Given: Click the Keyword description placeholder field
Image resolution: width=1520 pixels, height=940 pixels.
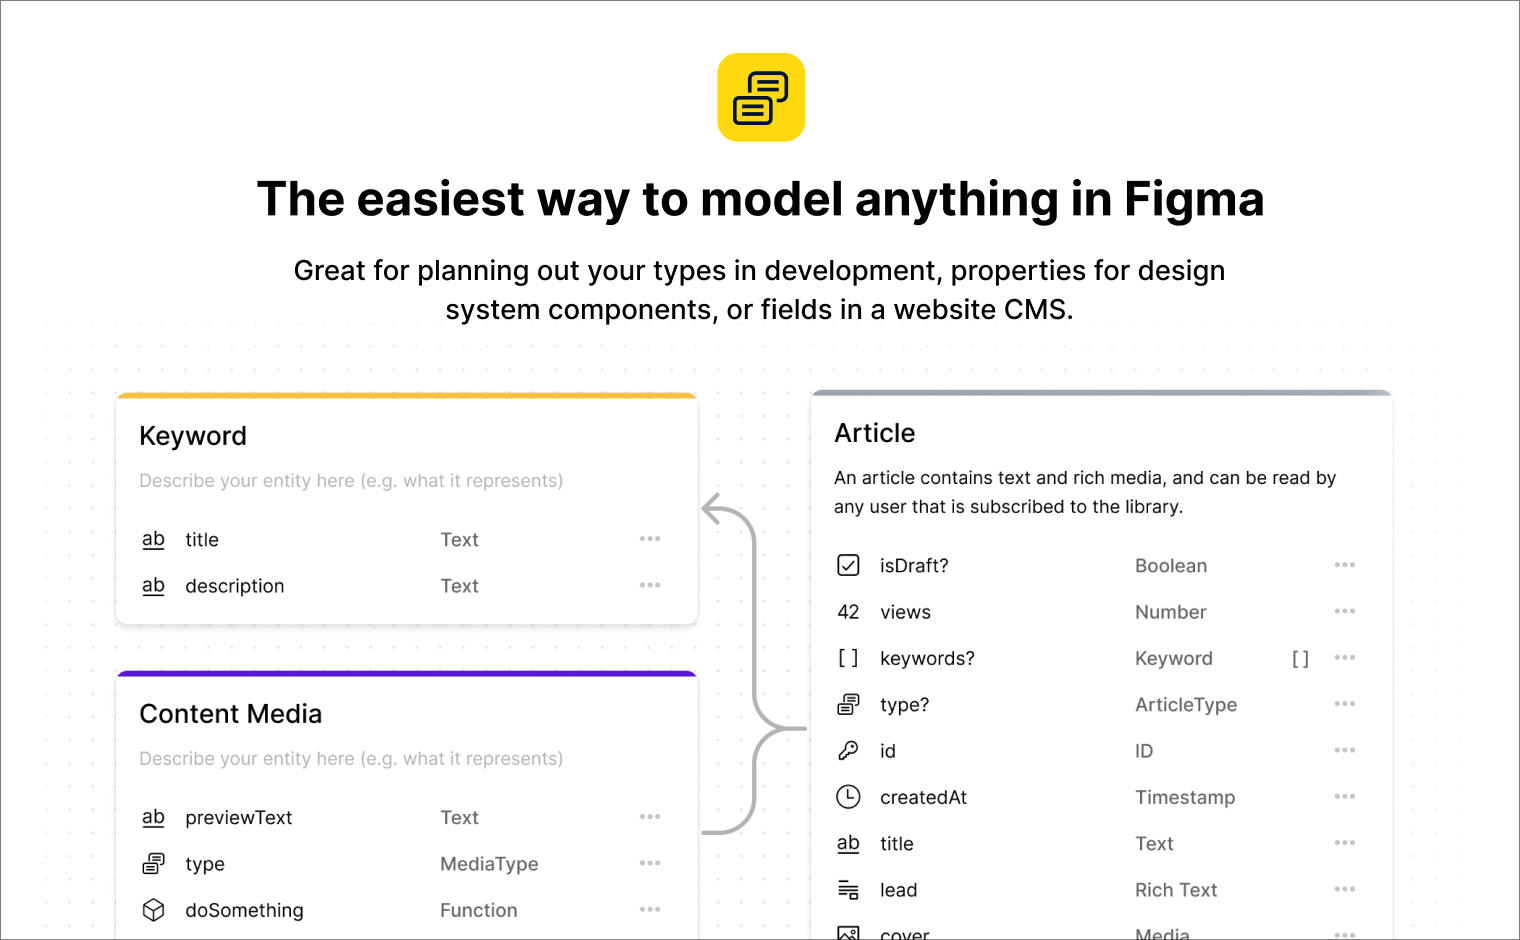Looking at the screenshot, I should point(350,480).
